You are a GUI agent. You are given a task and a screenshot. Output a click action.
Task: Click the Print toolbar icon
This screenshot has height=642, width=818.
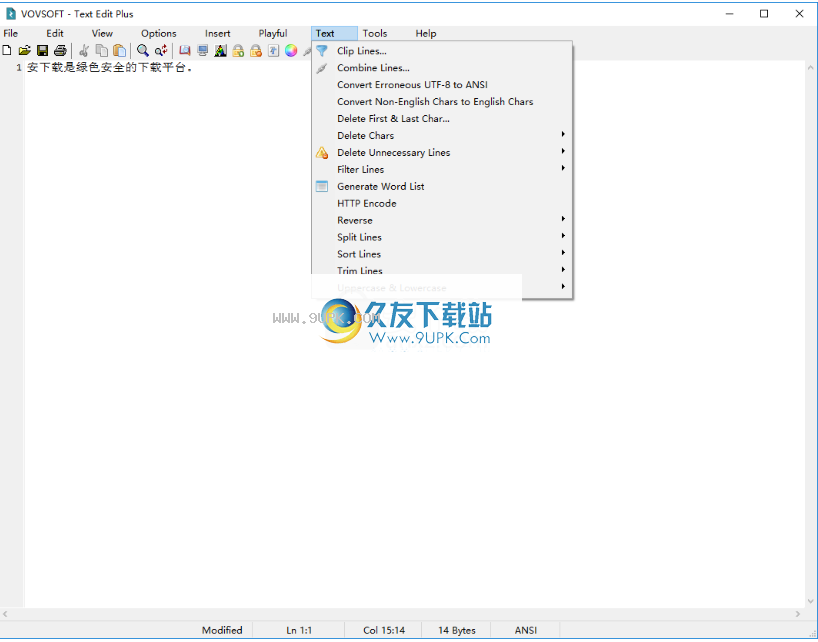pyautogui.click(x=60, y=51)
